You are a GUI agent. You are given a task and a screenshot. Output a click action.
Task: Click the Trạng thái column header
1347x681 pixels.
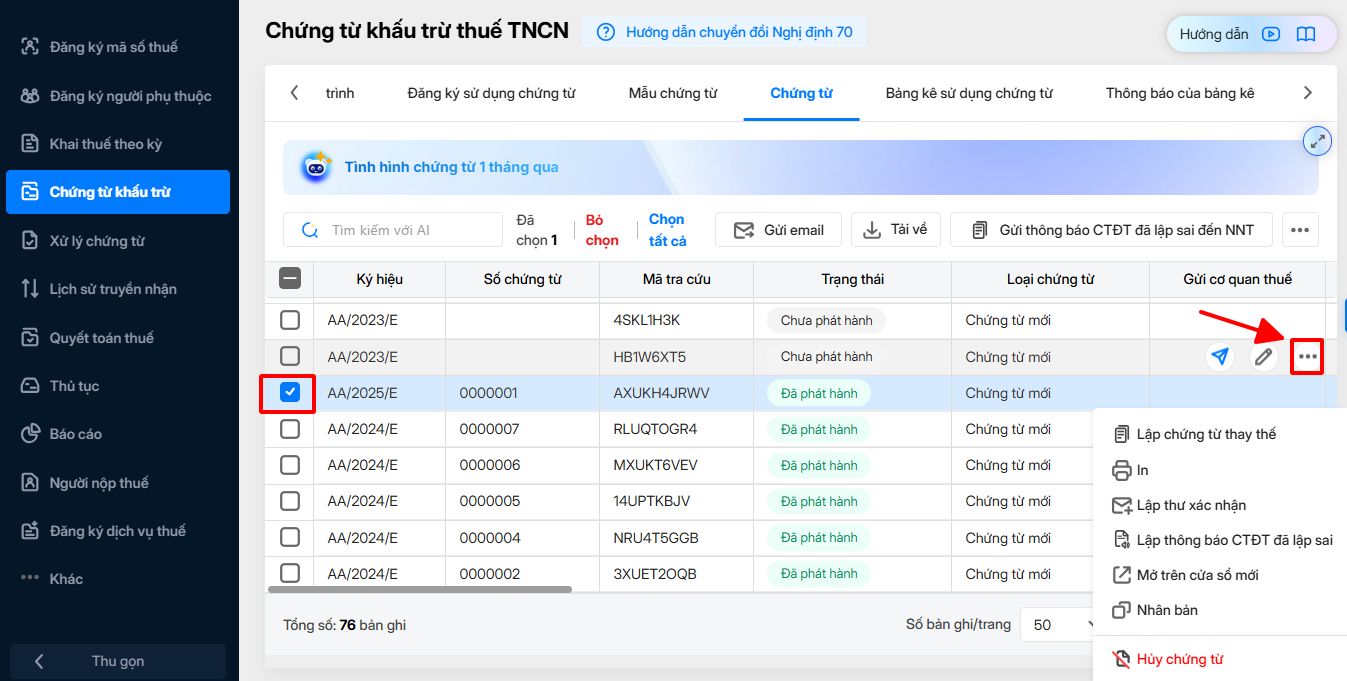pos(853,279)
